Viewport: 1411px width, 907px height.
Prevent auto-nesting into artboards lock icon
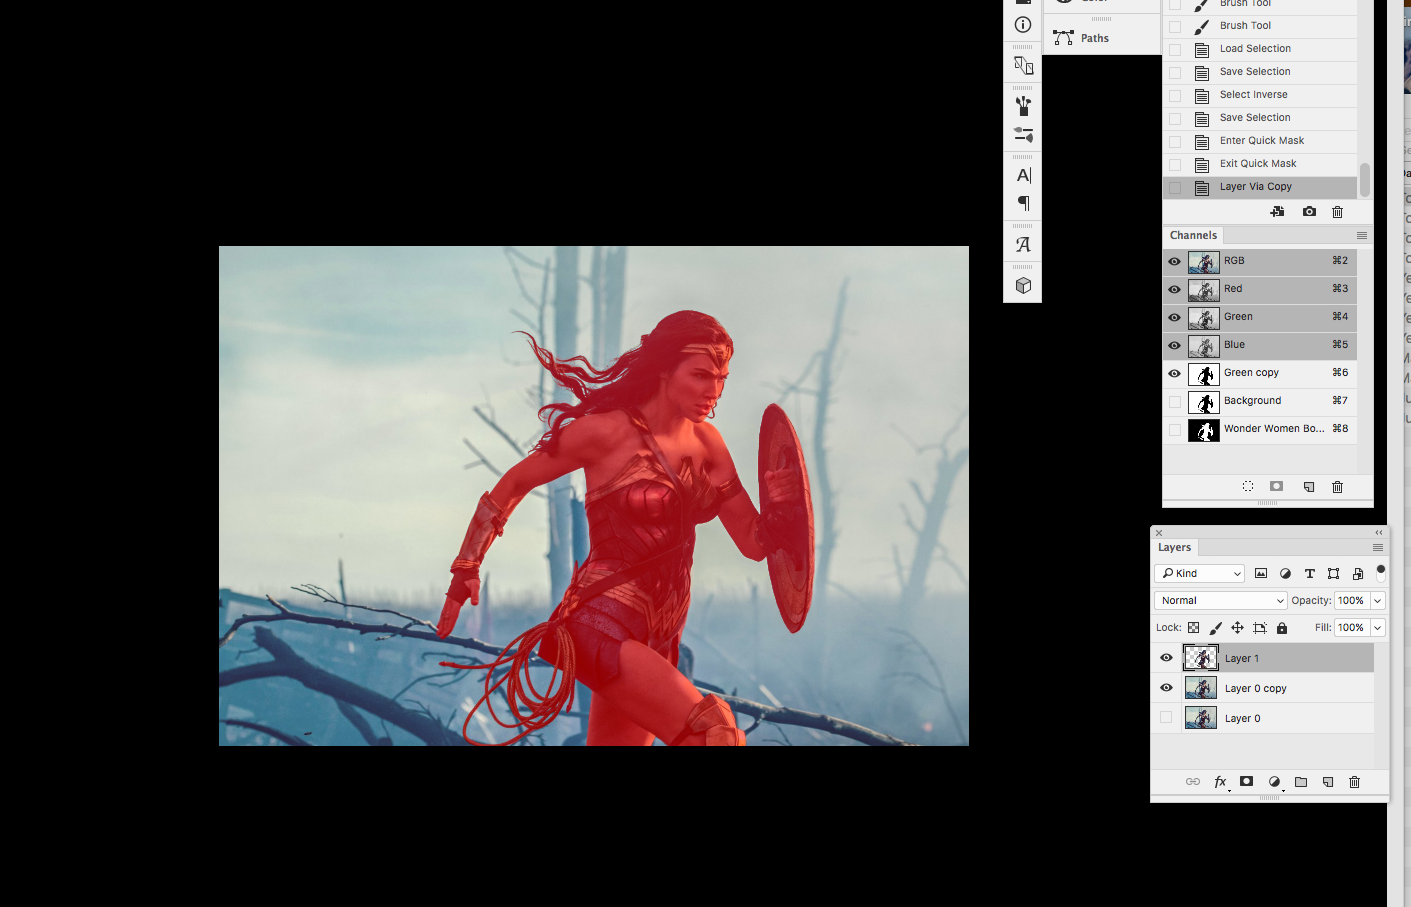[x=1260, y=628]
